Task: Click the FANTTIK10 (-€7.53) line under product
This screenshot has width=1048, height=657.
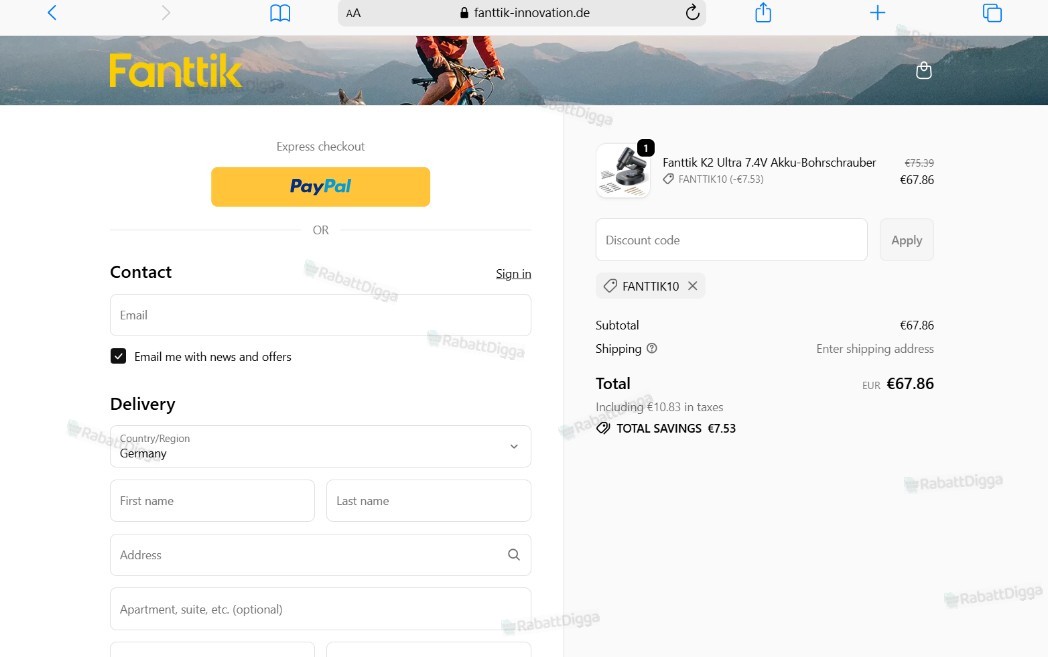Action: (713, 179)
